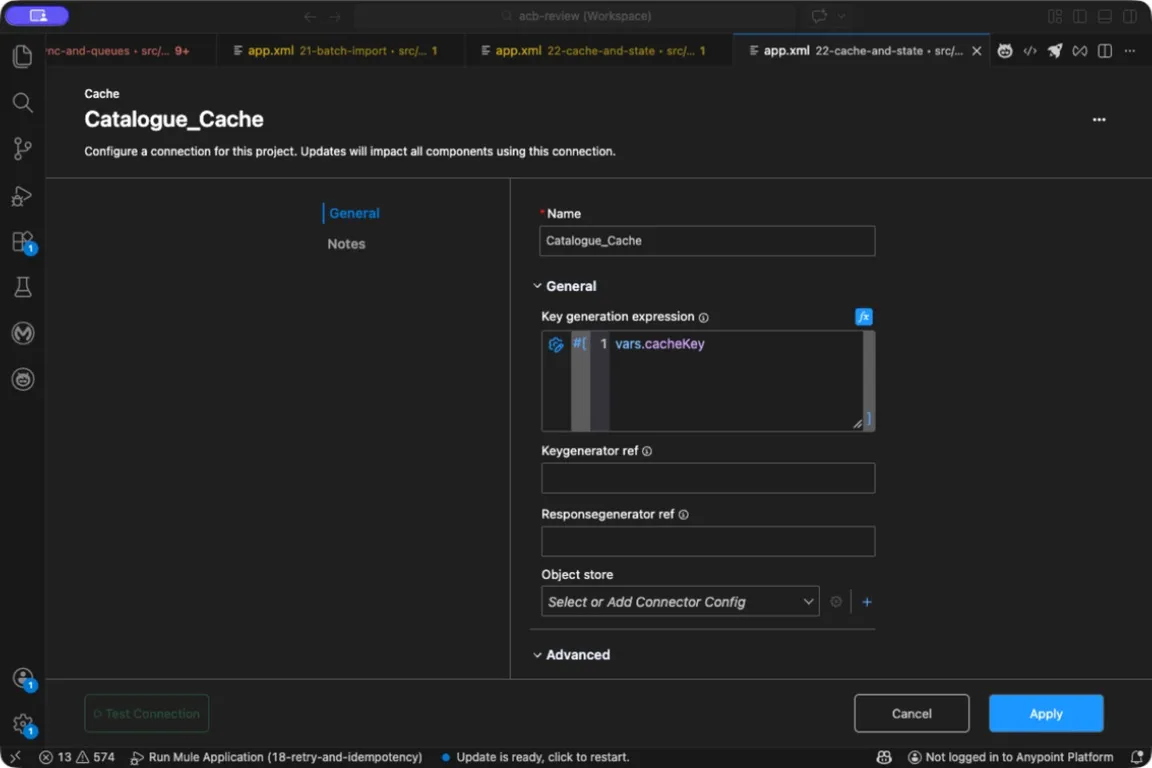Open the Search view in activity bar
Viewport: 1152px width, 768px height.
23,102
